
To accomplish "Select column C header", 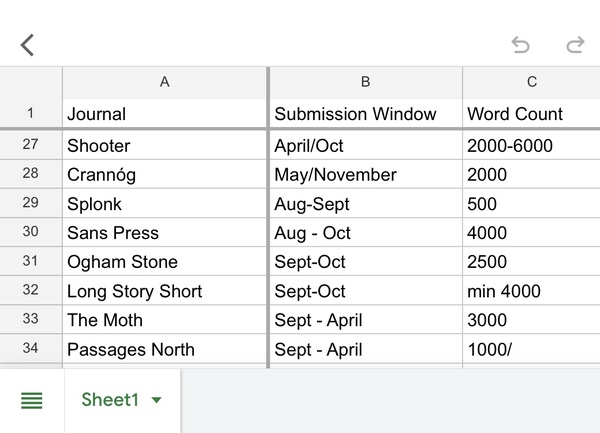I will click(x=532, y=82).
